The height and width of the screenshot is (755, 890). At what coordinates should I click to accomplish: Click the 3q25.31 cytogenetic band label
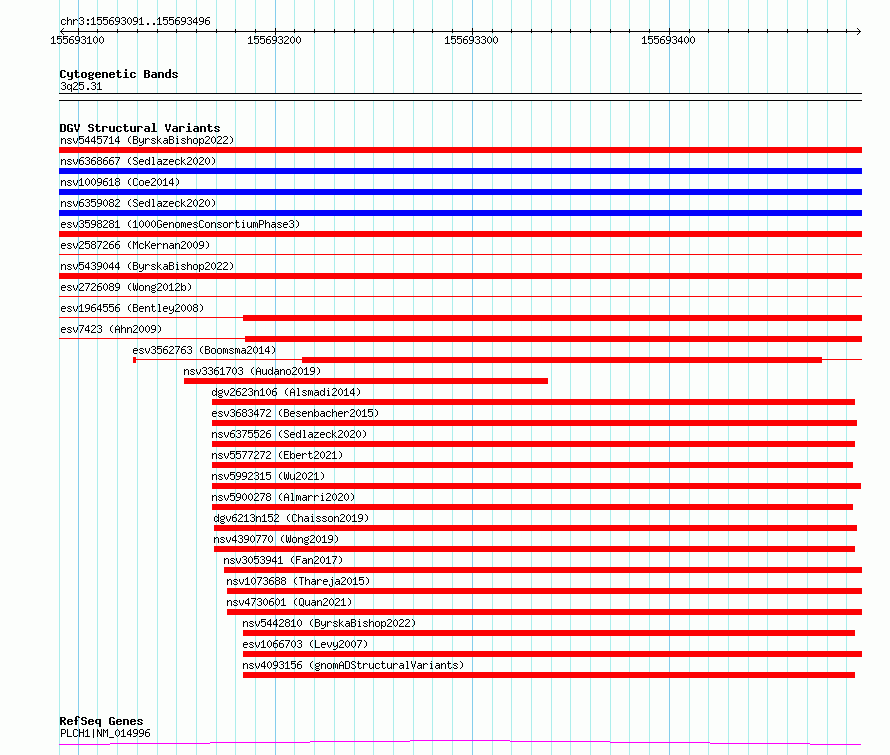(x=81, y=86)
